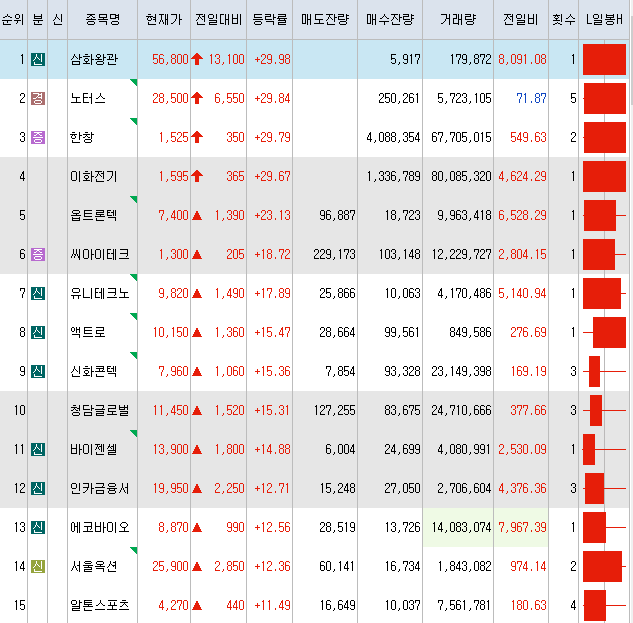Click the 증 badge icon for 한창
633x623 pixels.
(38, 138)
